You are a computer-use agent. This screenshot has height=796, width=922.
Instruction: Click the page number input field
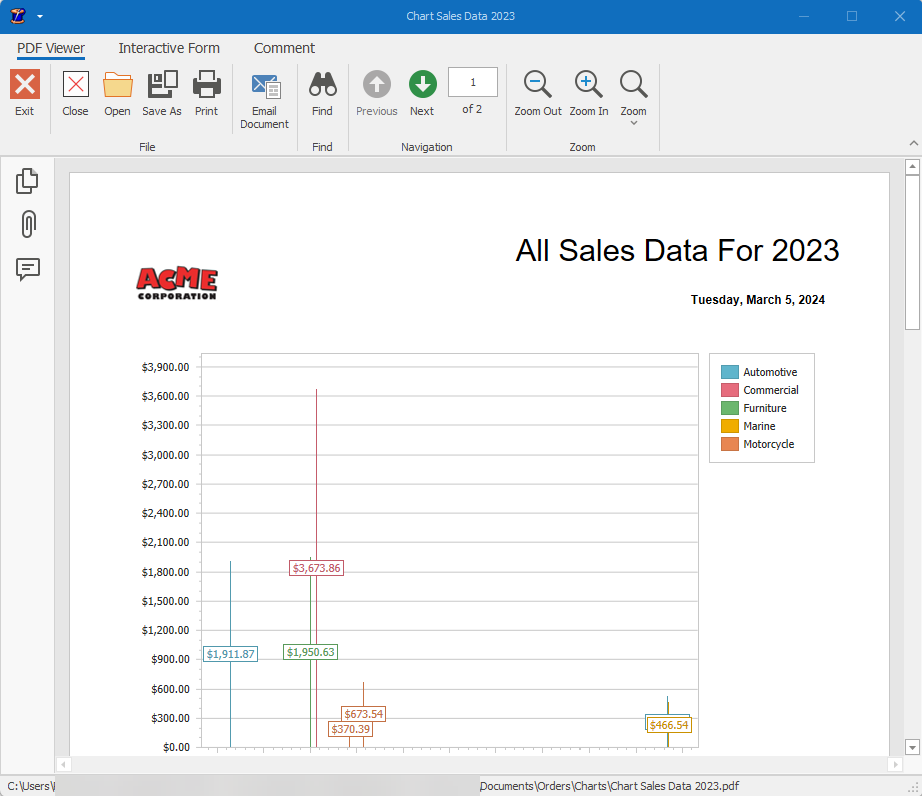[472, 82]
